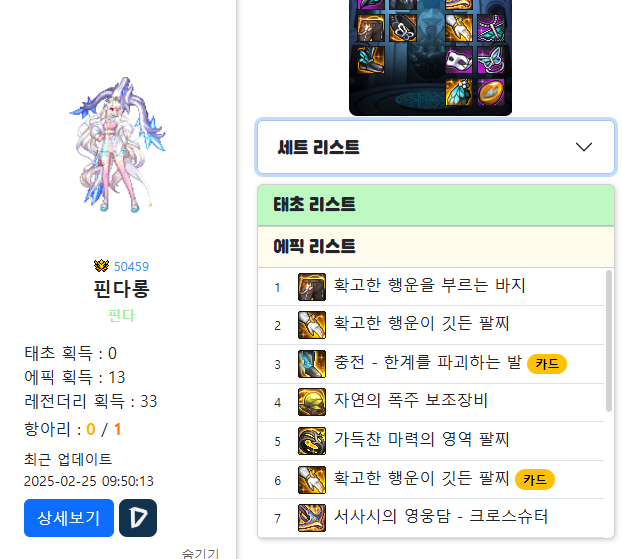This screenshot has height=559, width=622.
Task: Expand the 태초 리스트 section
Action: (x=436, y=205)
